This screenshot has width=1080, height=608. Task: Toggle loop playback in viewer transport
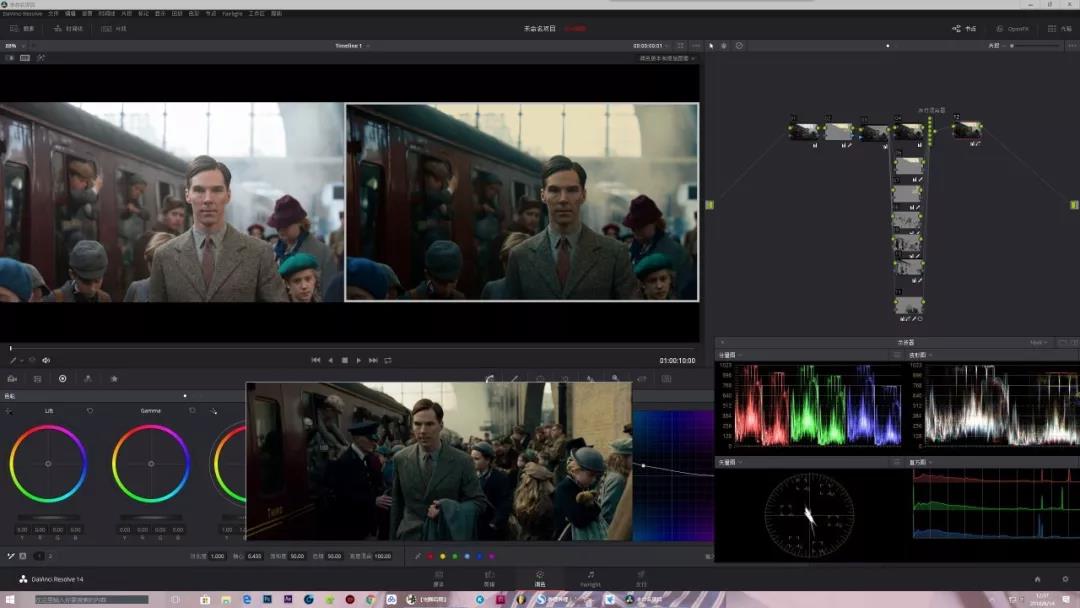[x=388, y=360]
